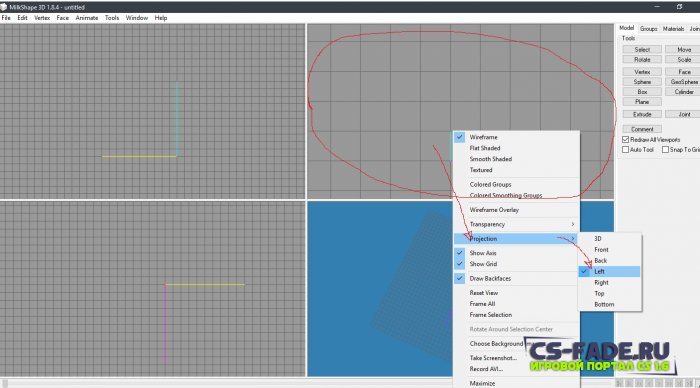Image resolution: width=700 pixels, height=388 pixels.
Task: Expand the Transparency submenu arrow
Action: (x=573, y=224)
